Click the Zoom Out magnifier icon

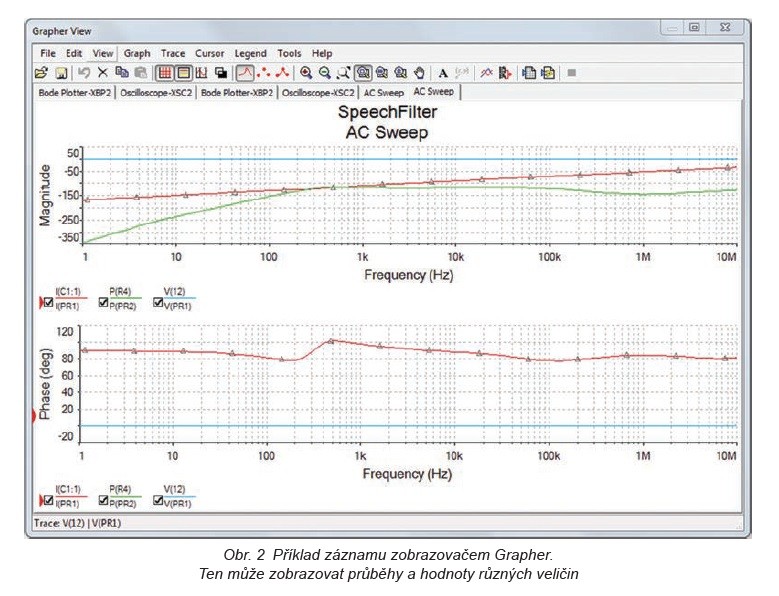[325, 73]
